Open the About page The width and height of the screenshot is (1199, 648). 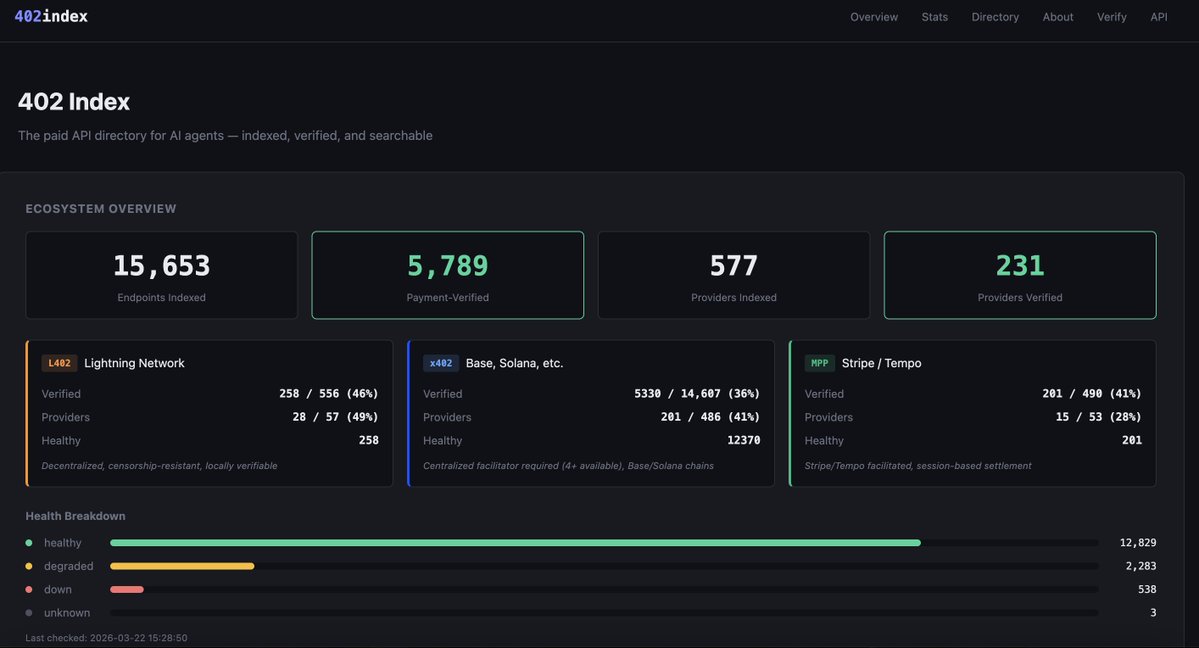tap(1058, 17)
